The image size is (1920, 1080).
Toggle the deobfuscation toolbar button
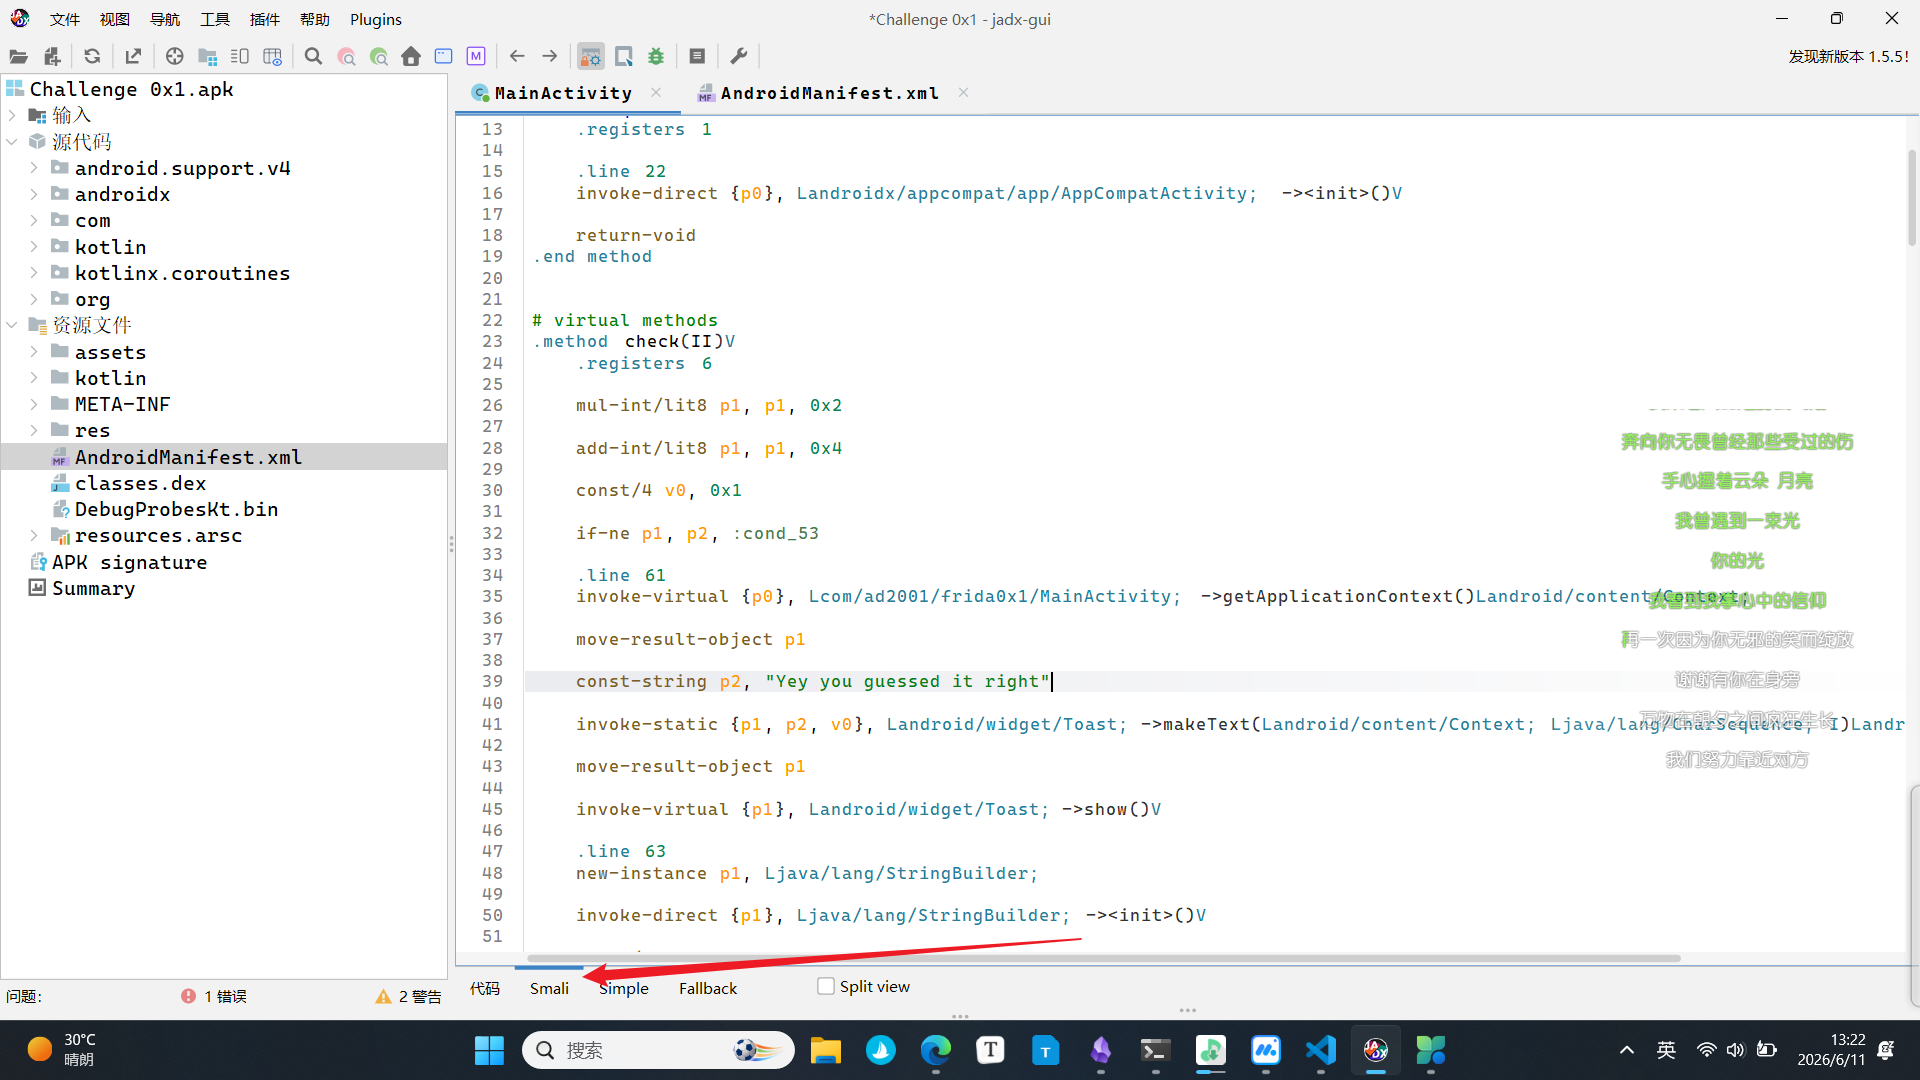[x=591, y=56]
